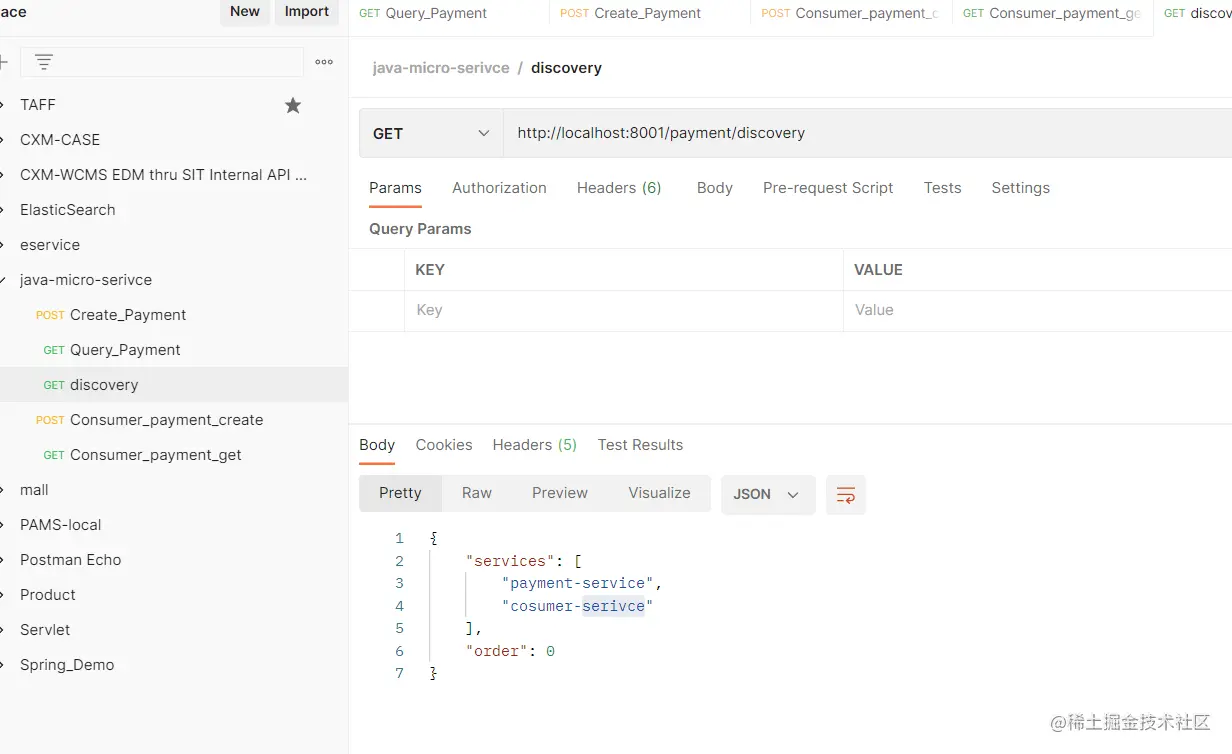This screenshot has width=1232, height=754.
Task: Select the mall collection in the sidebar
Action: click(x=34, y=490)
